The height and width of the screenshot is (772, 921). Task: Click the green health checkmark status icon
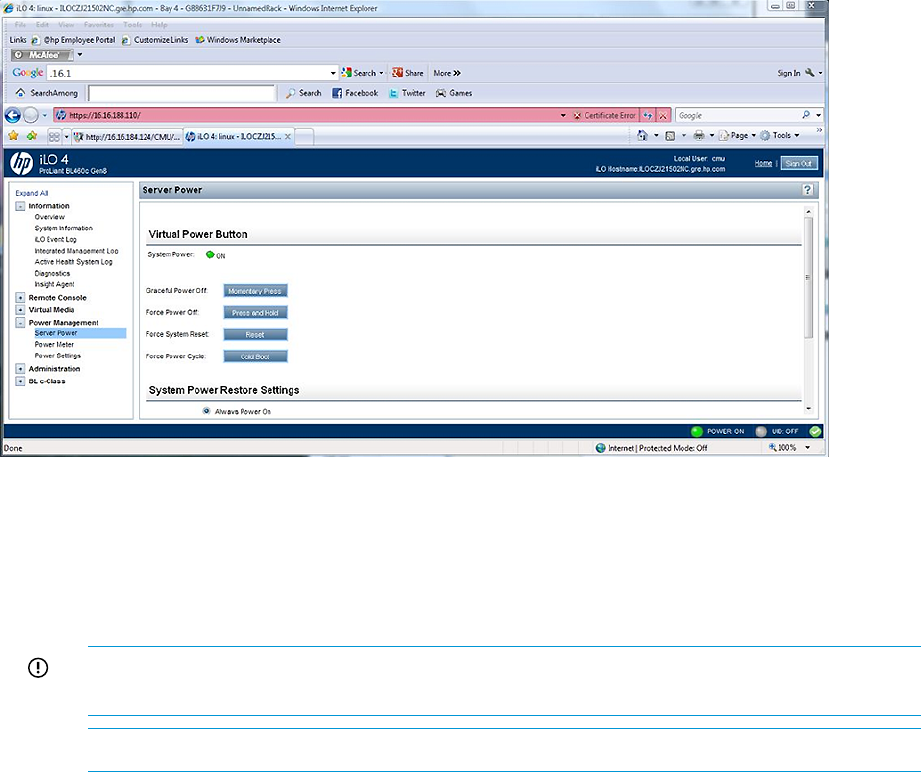click(x=815, y=432)
